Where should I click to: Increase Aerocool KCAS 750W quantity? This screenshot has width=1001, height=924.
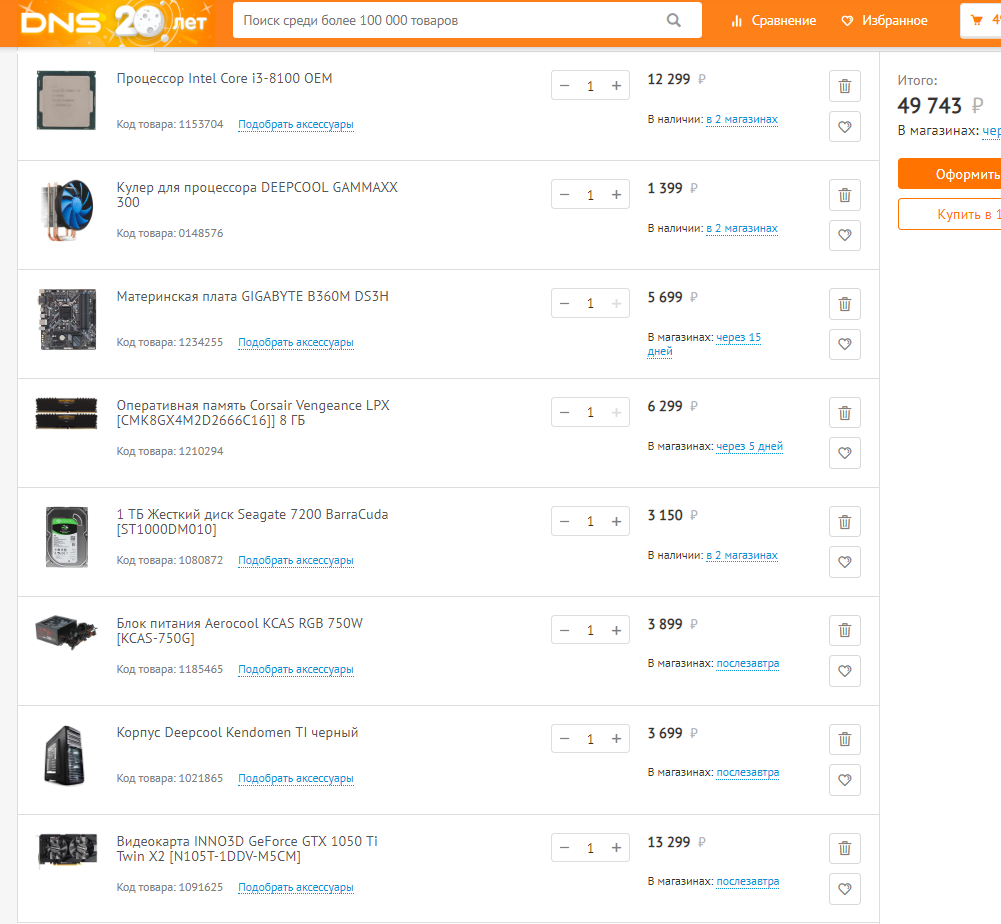coord(616,630)
